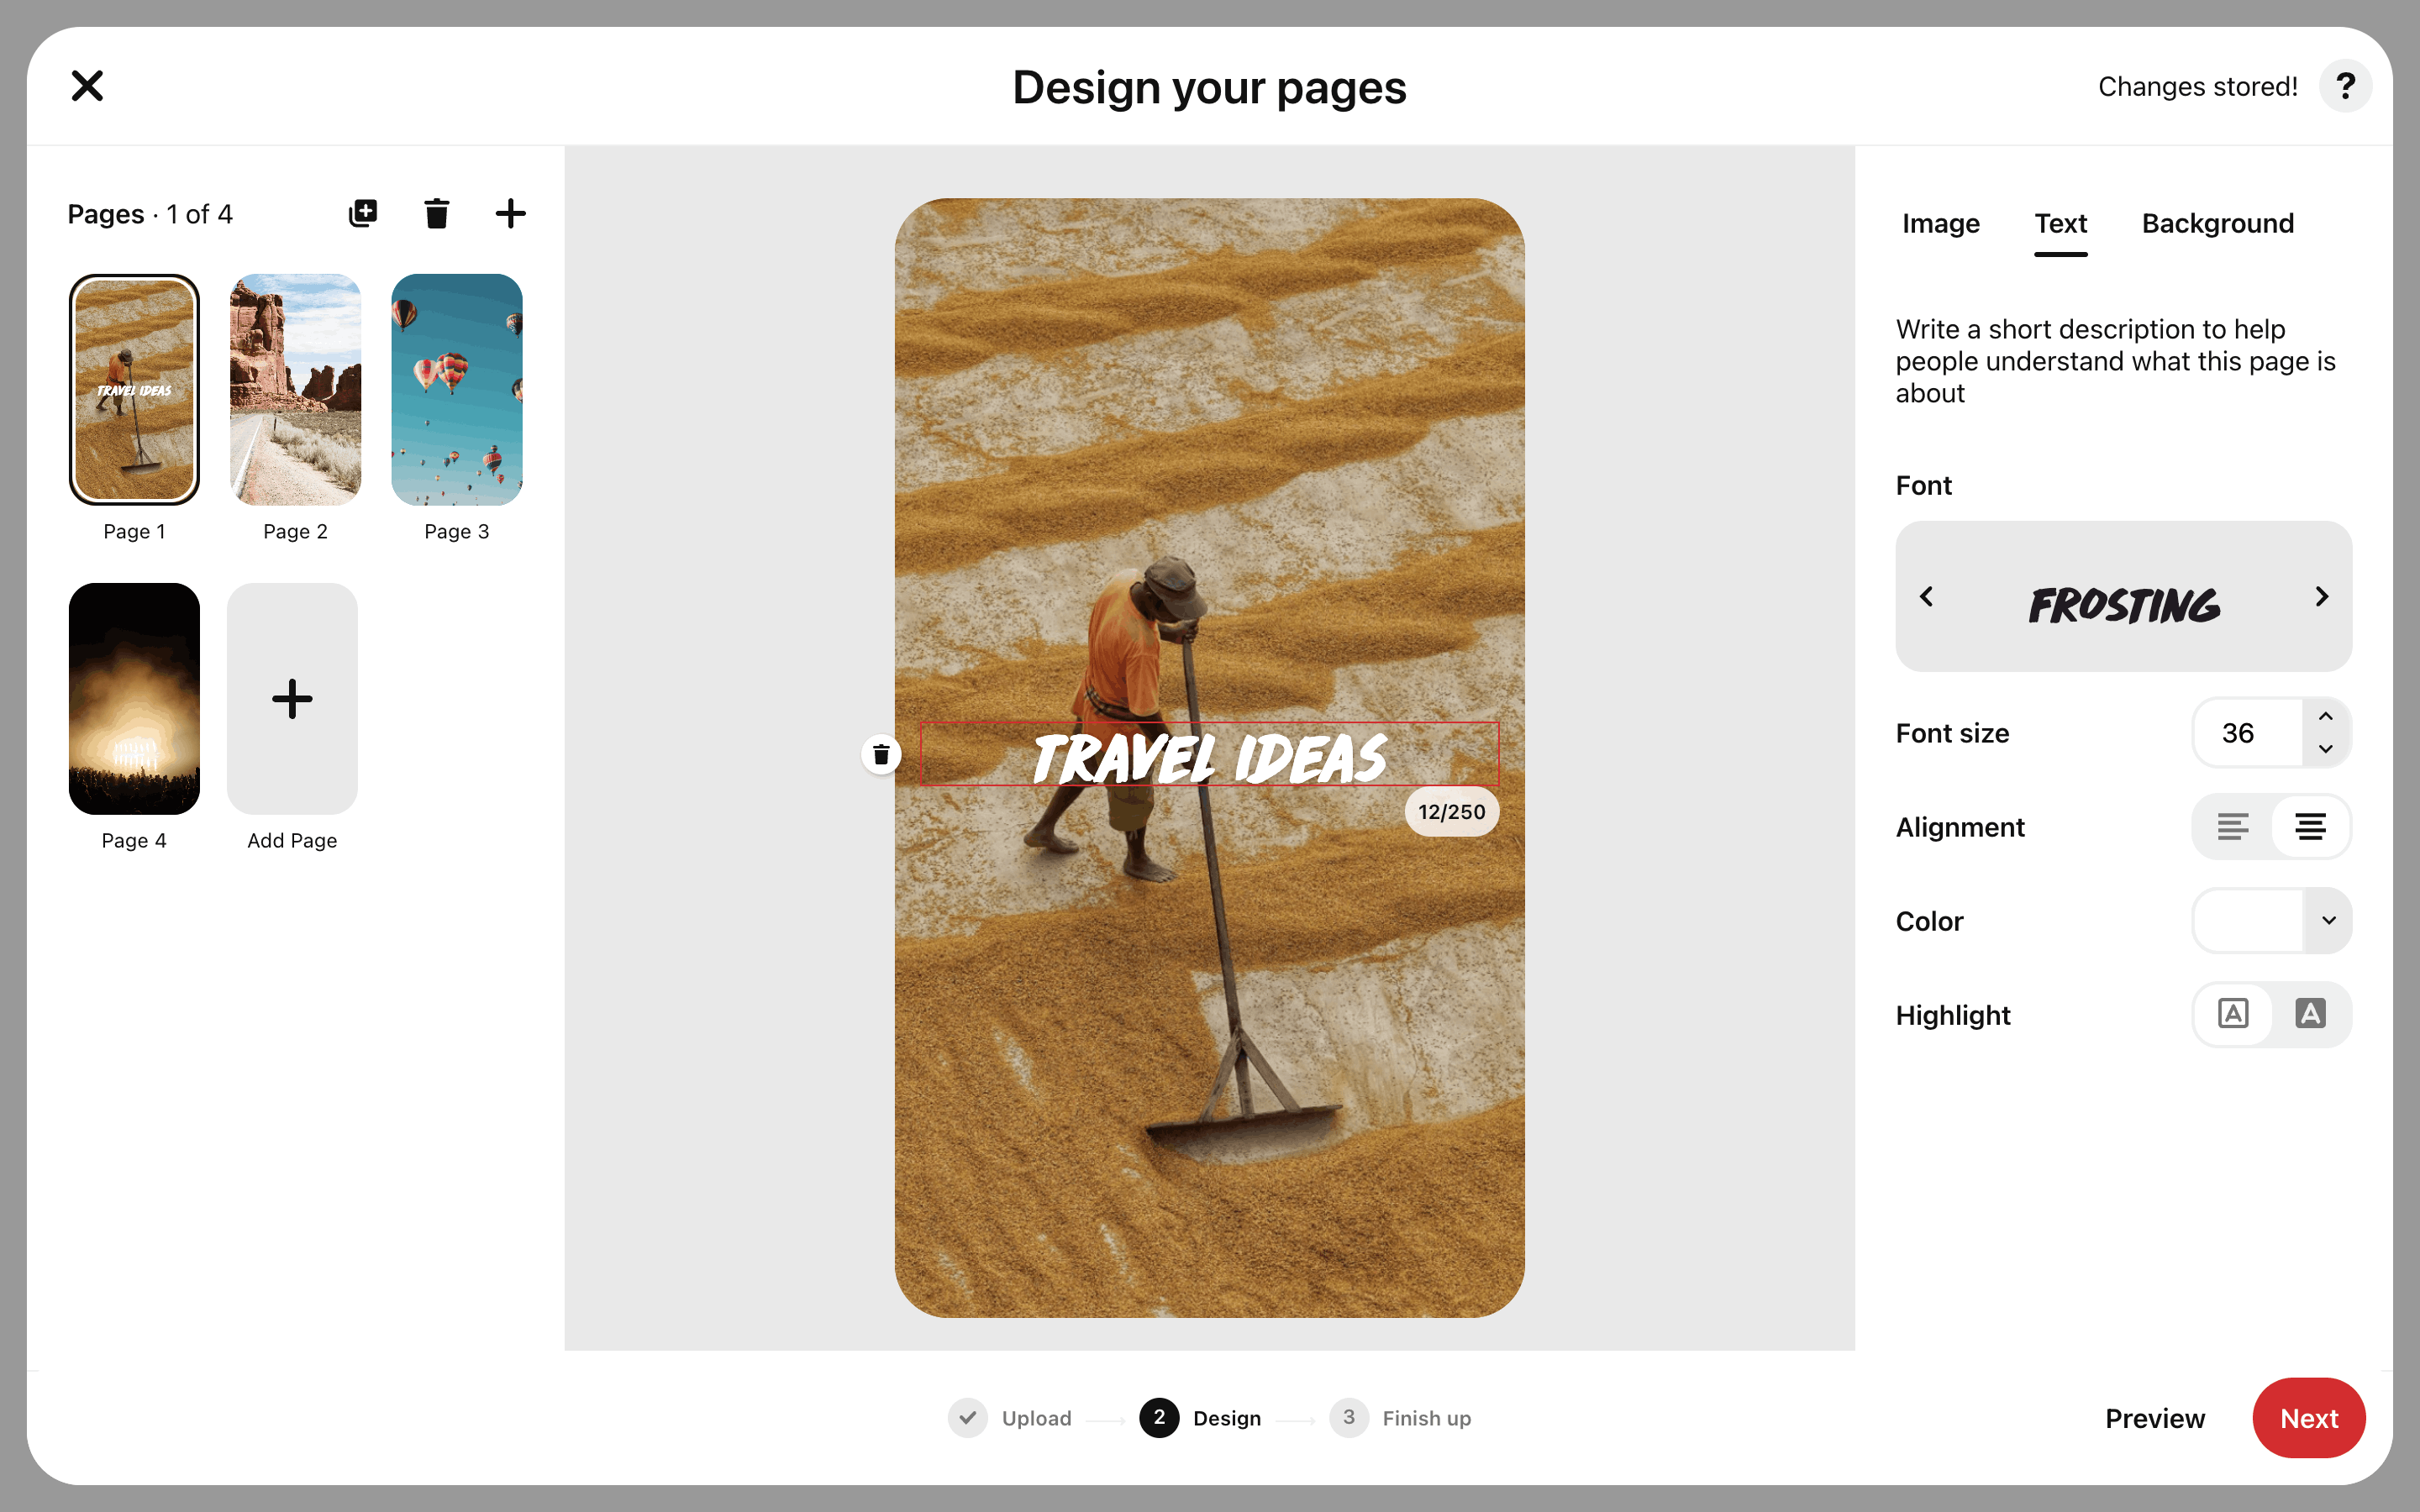The image size is (2420, 1512).
Task: Select the Page 3 balloons thumbnail
Action: (456, 390)
